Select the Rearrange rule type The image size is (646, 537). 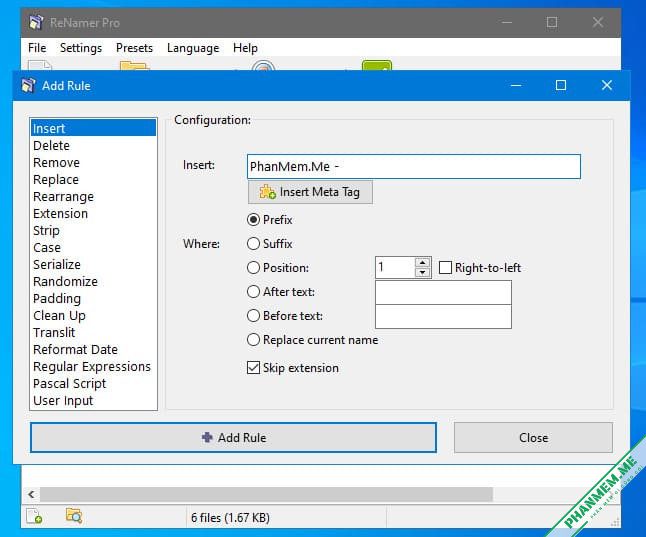pos(93,197)
